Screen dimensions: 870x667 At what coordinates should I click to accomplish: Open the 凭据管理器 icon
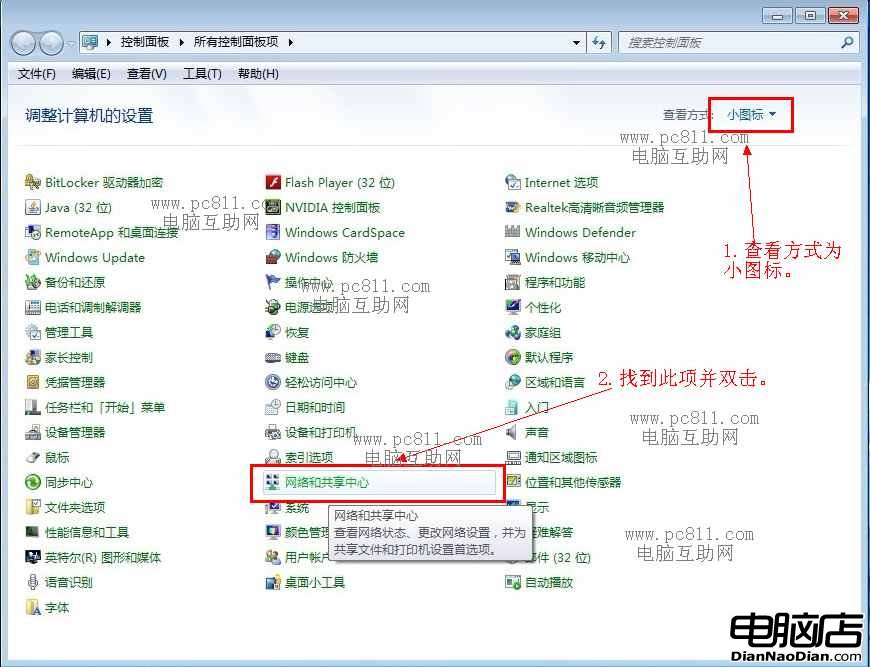(x=33, y=382)
